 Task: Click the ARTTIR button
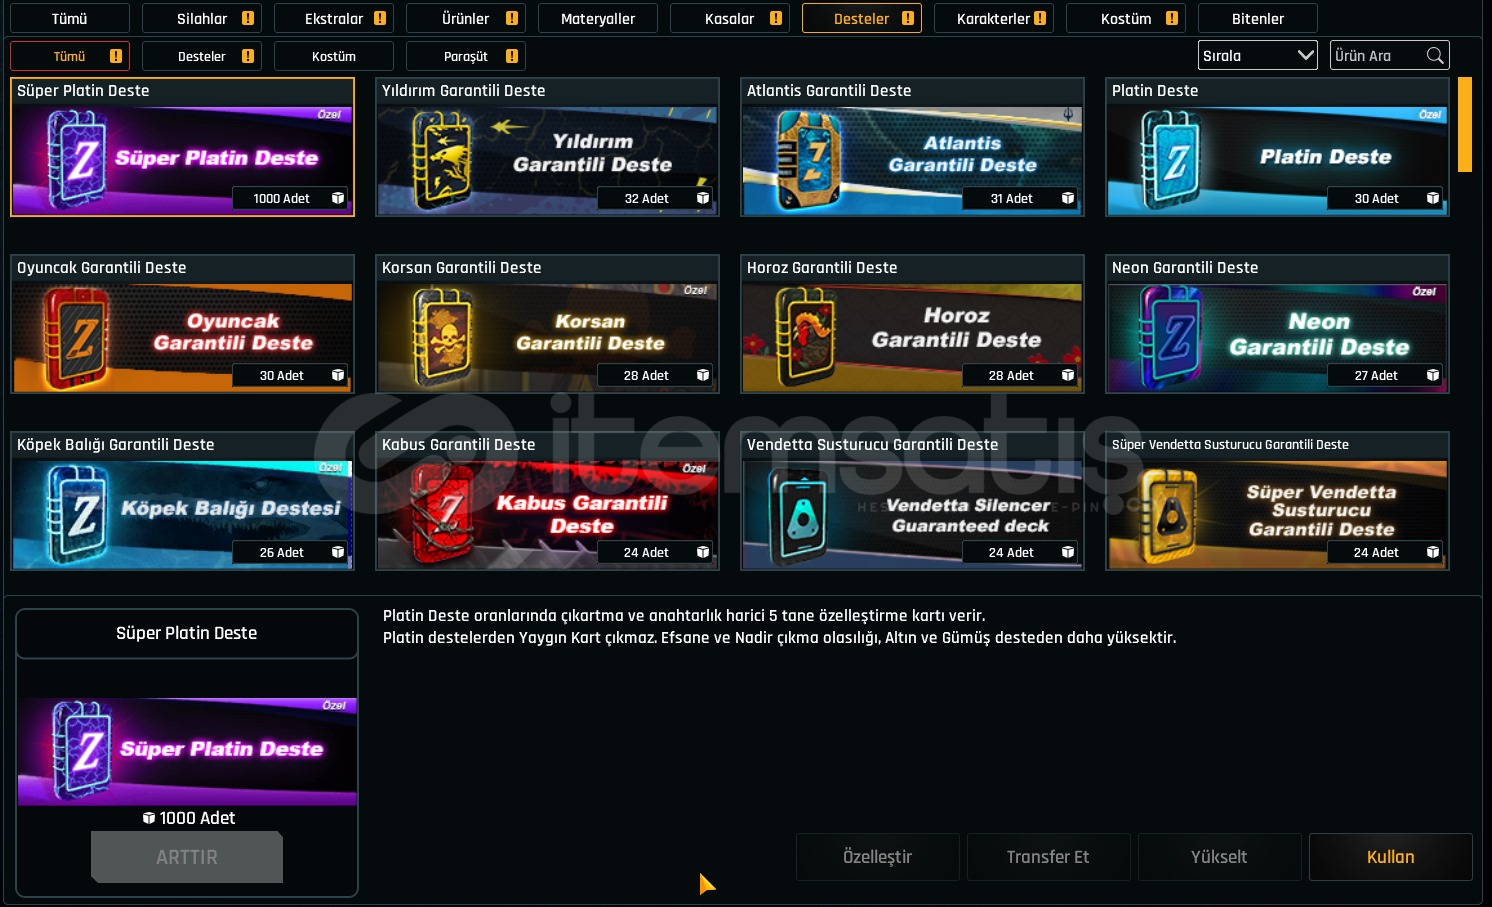187,857
